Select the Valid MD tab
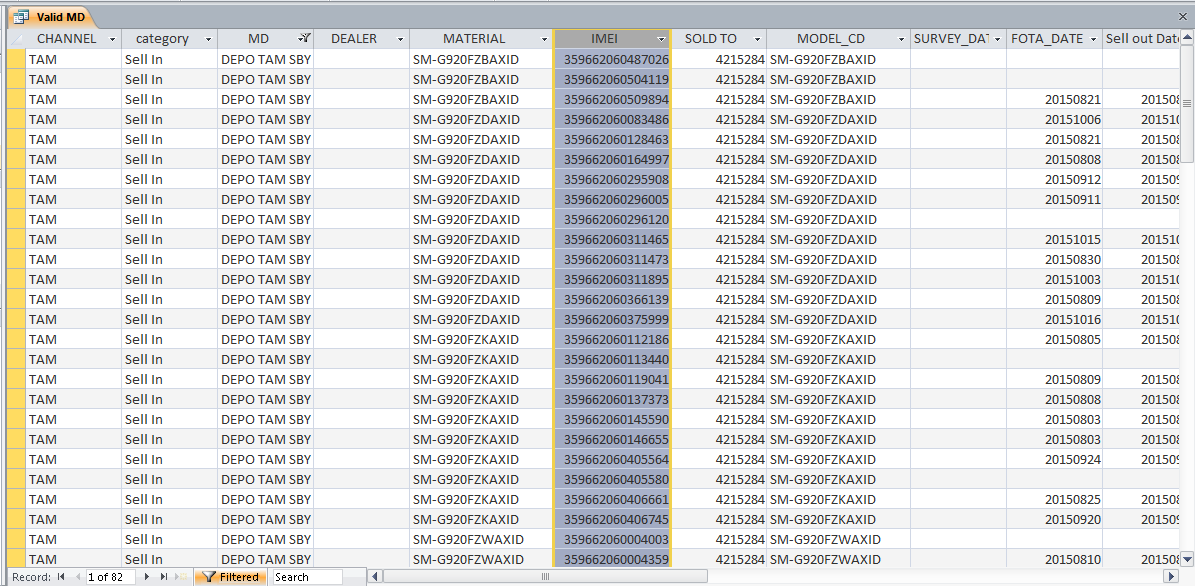Screen dimensions: 1195x586 pos(51,16)
